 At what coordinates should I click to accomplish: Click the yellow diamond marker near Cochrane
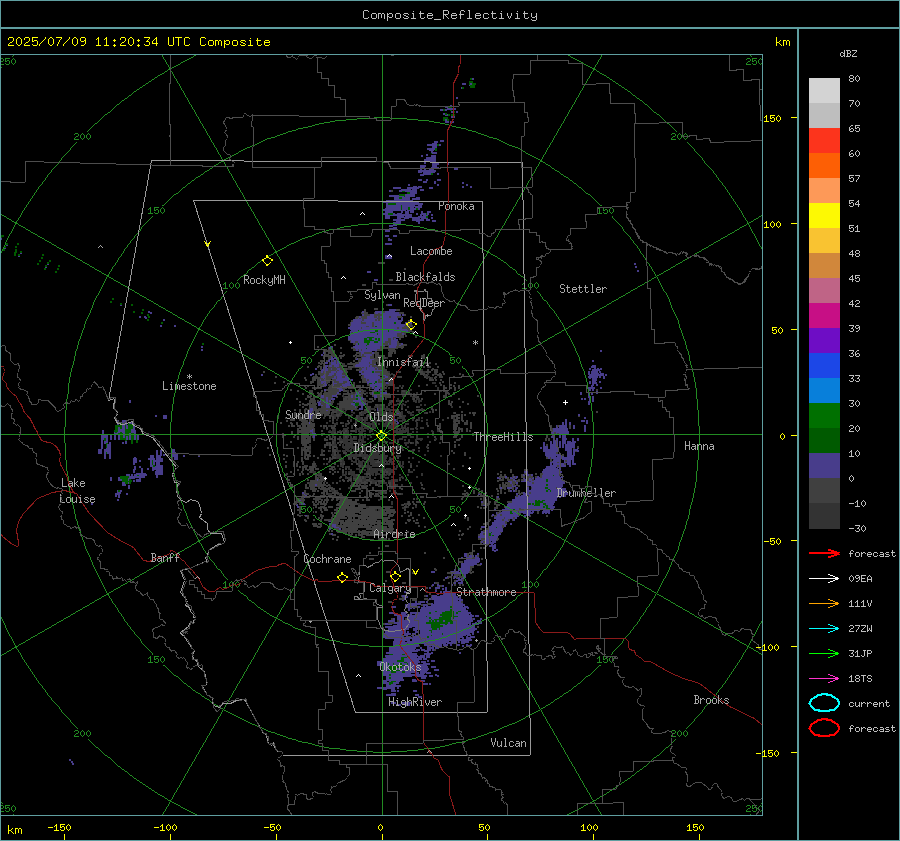pyautogui.click(x=342, y=577)
